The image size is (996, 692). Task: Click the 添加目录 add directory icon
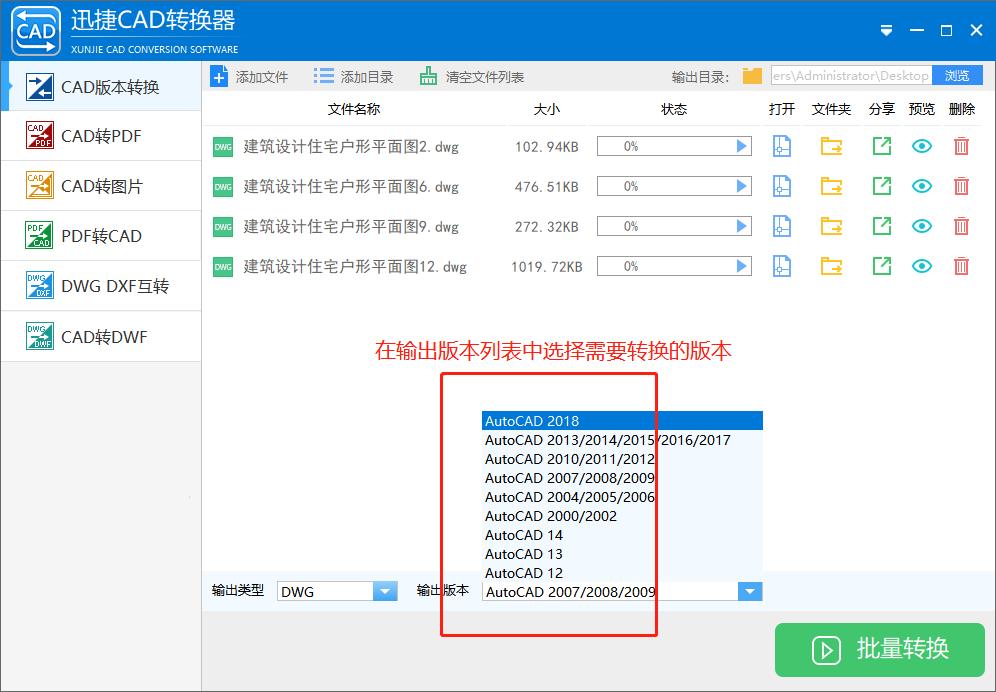tap(322, 75)
